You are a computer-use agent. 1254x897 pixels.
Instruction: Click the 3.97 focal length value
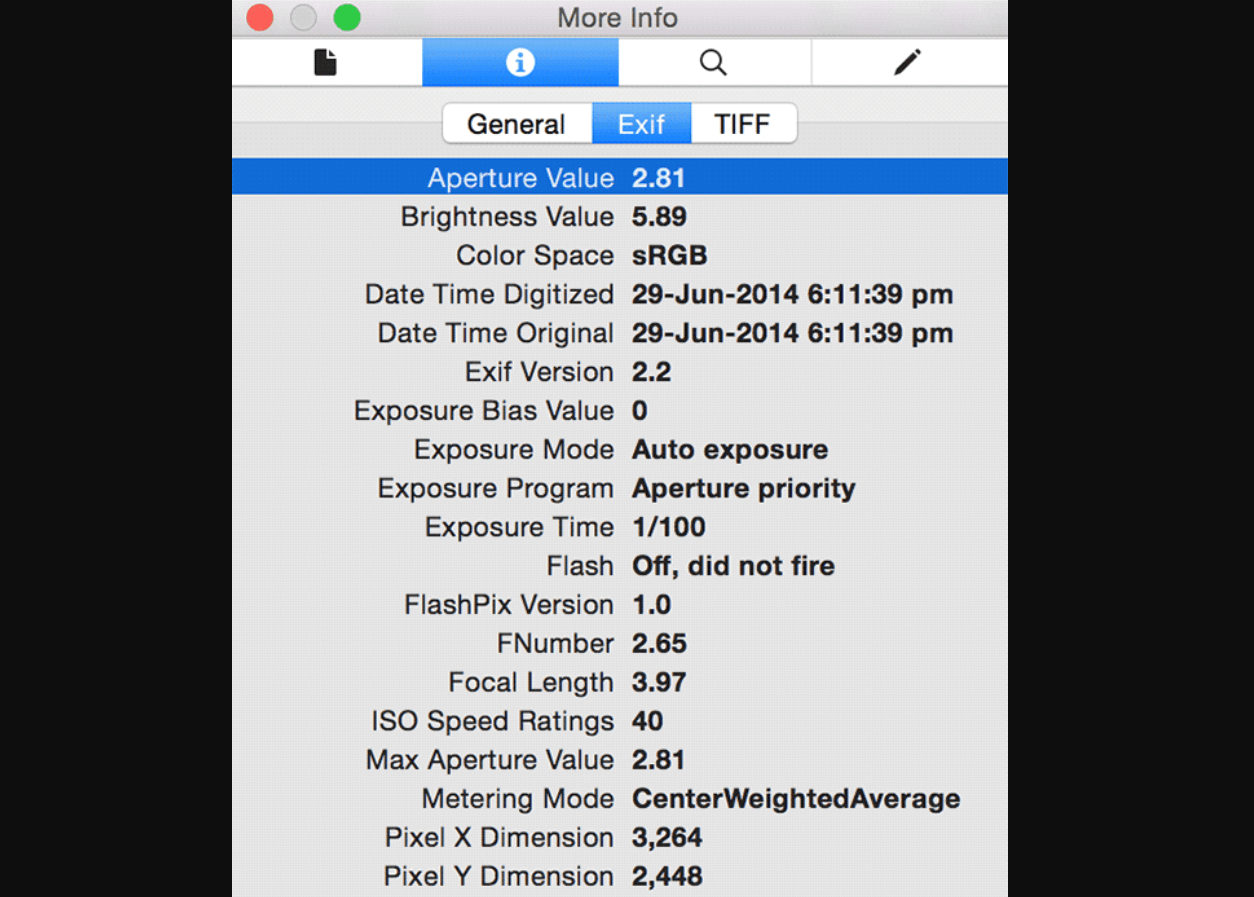pyautogui.click(x=659, y=683)
